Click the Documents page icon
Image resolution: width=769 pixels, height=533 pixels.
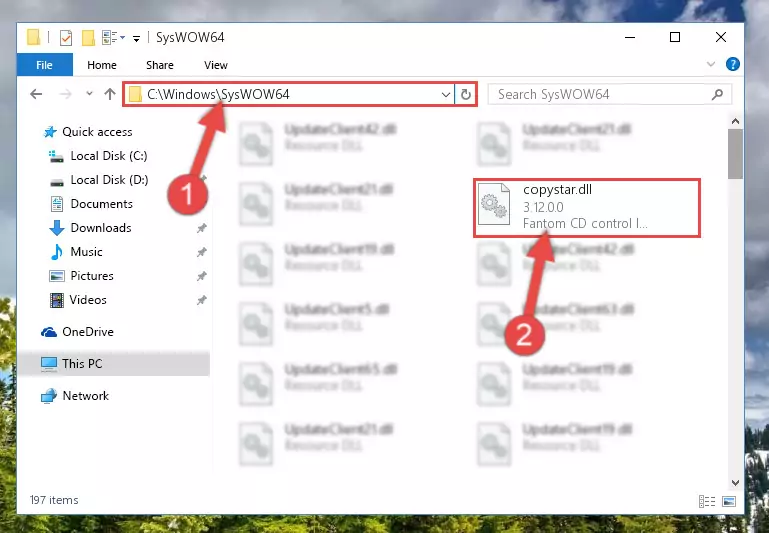click(57, 204)
